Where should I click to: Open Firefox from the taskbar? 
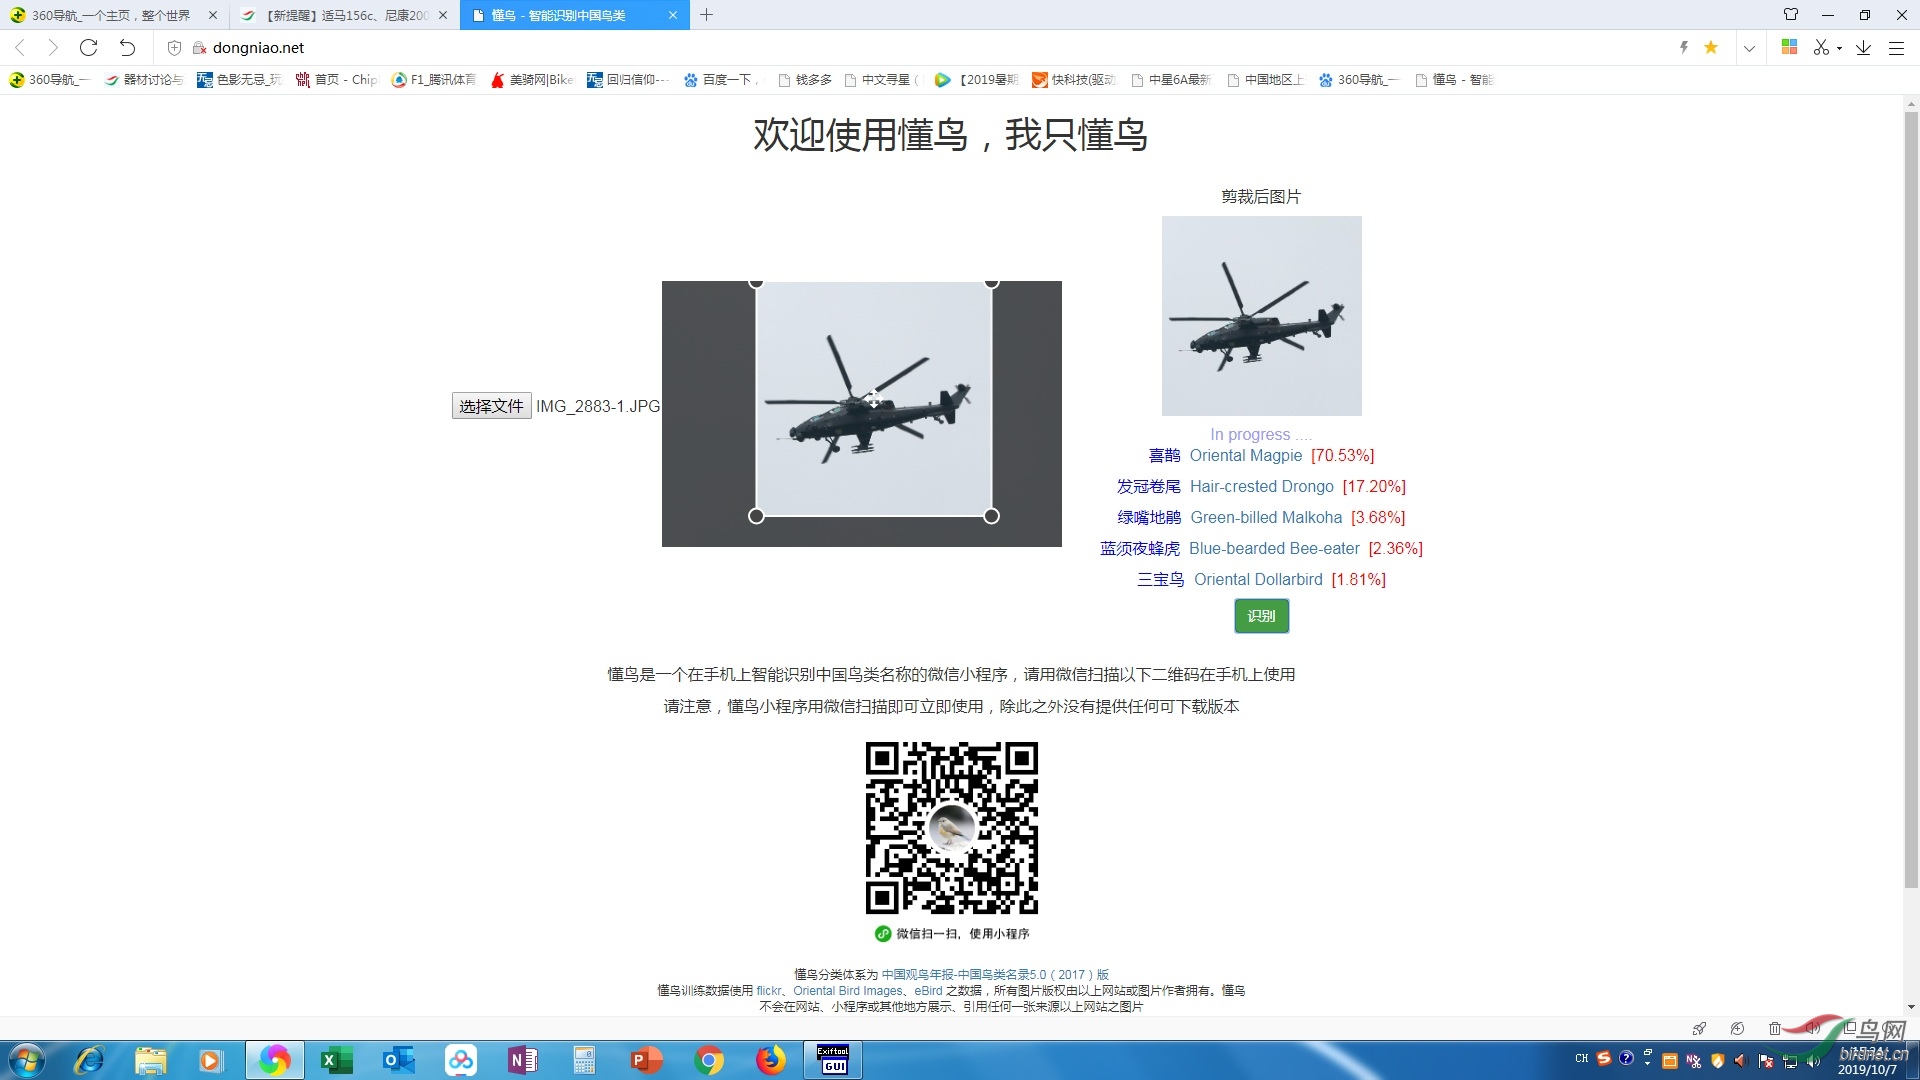click(x=770, y=1060)
